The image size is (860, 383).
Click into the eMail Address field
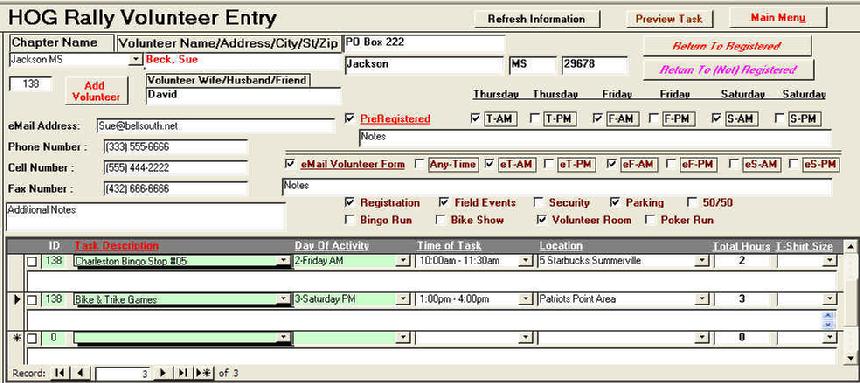click(215, 126)
